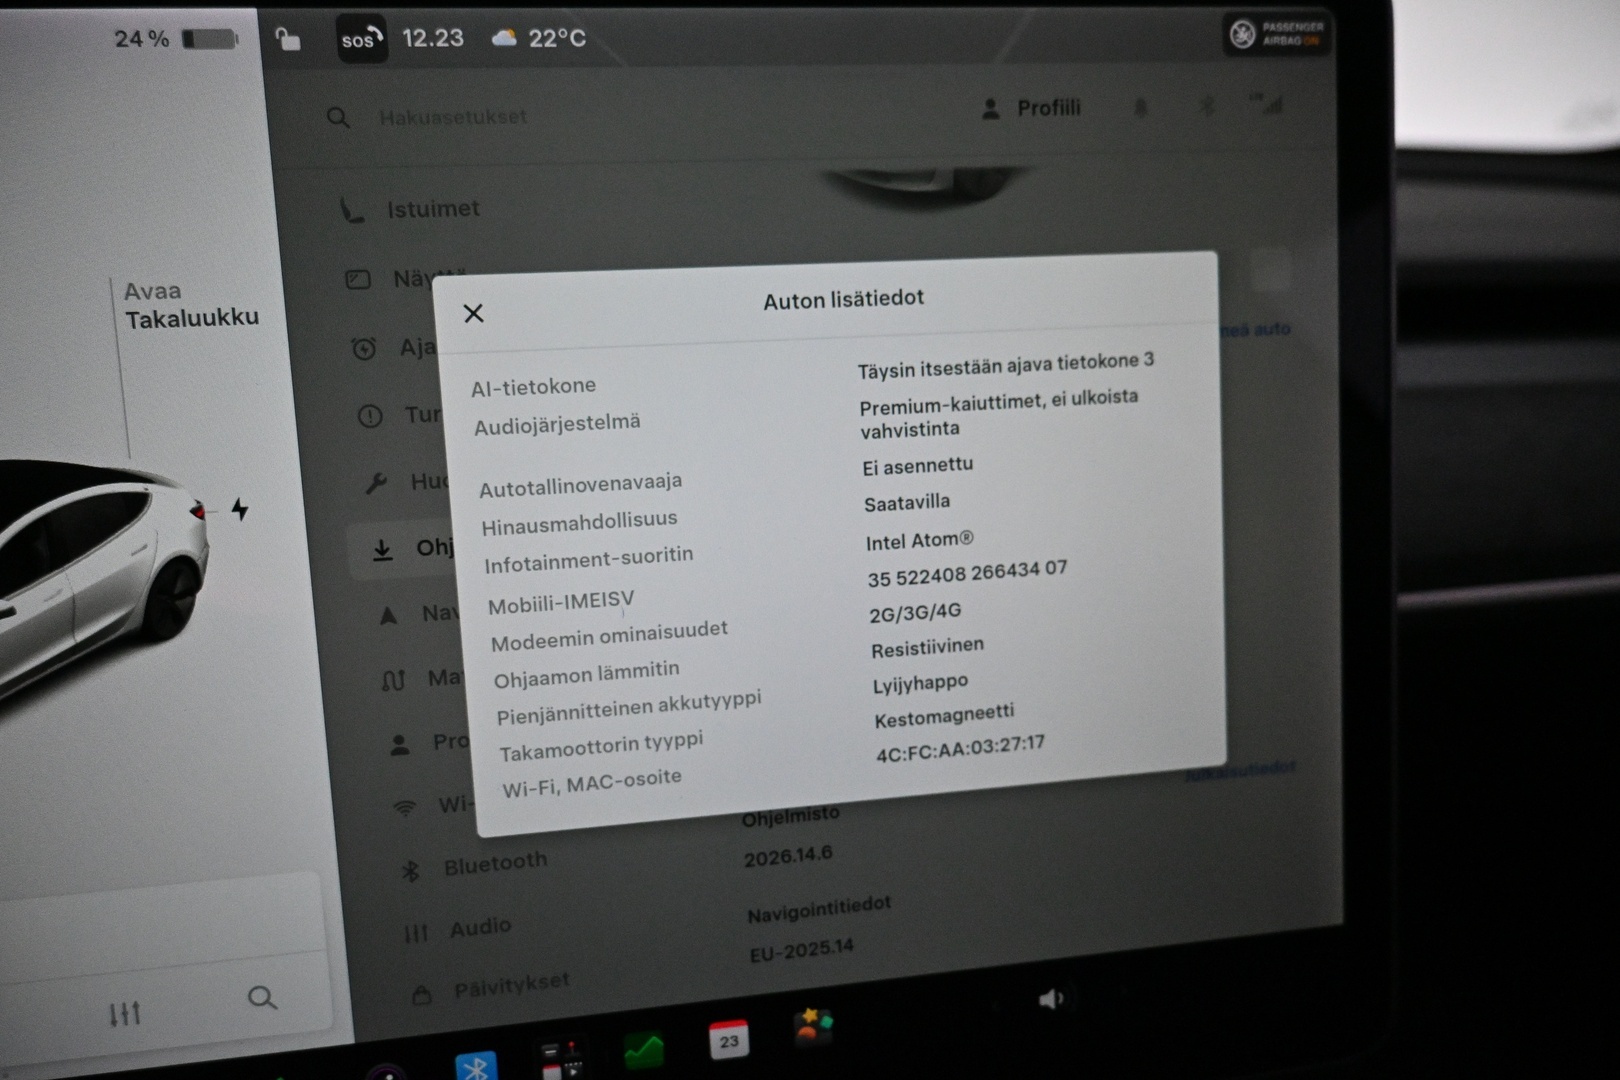Open the green stocks chart app
The image size is (1620, 1080).
tap(644, 1051)
